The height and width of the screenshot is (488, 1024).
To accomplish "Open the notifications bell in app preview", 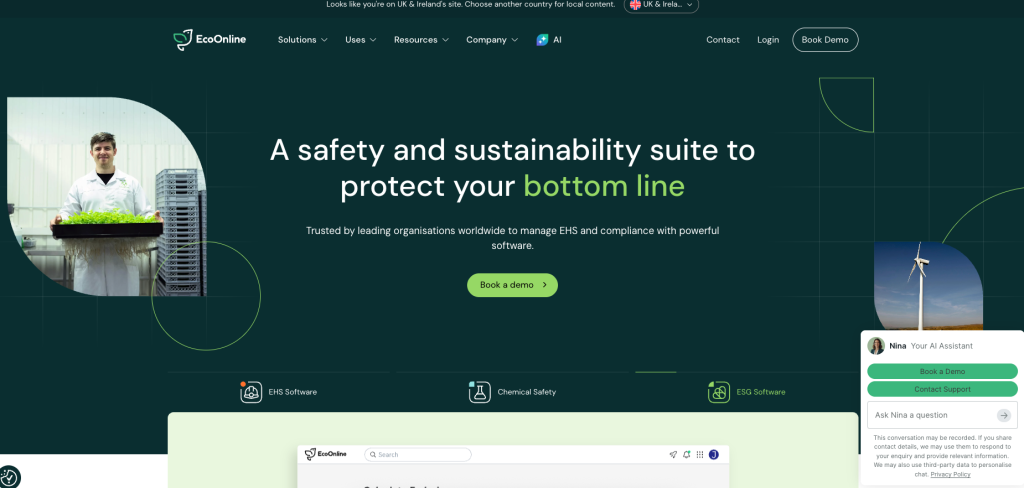I will 686,455.
